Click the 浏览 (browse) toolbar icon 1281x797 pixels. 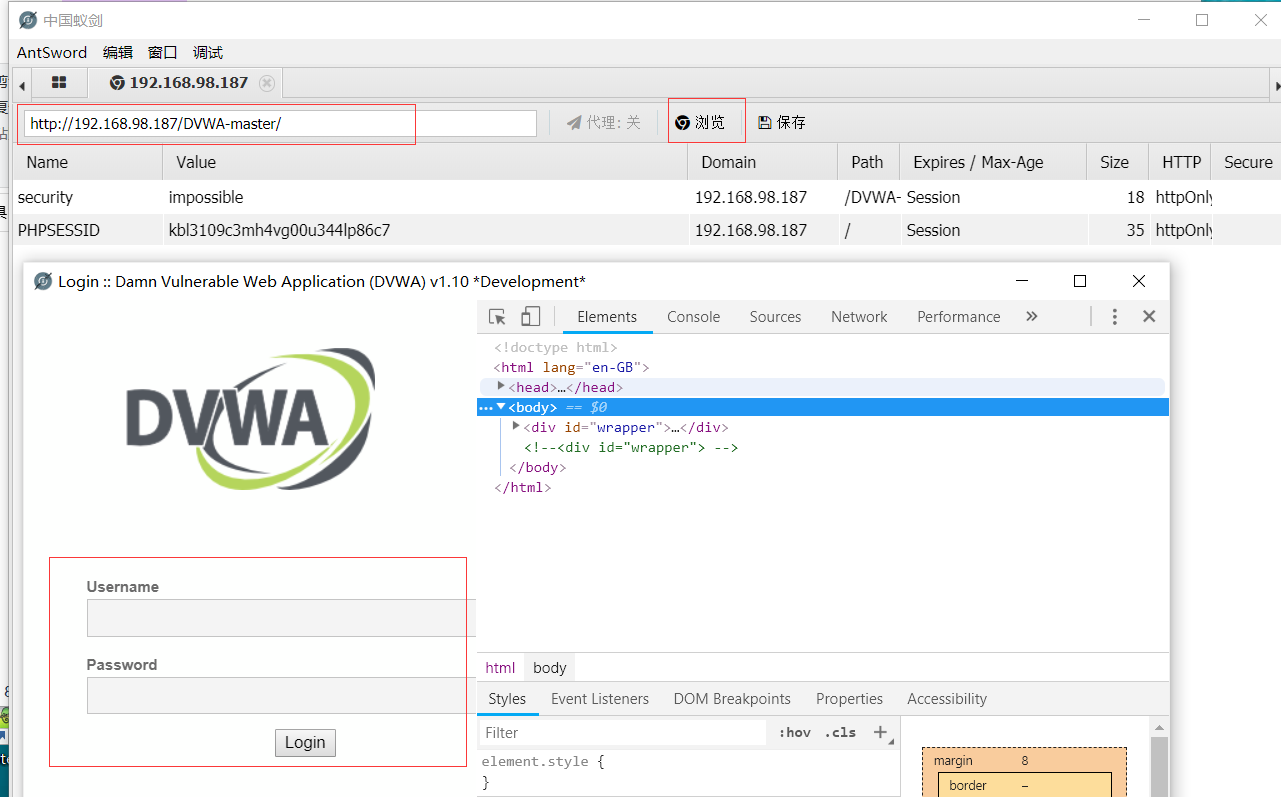coord(706,120)
